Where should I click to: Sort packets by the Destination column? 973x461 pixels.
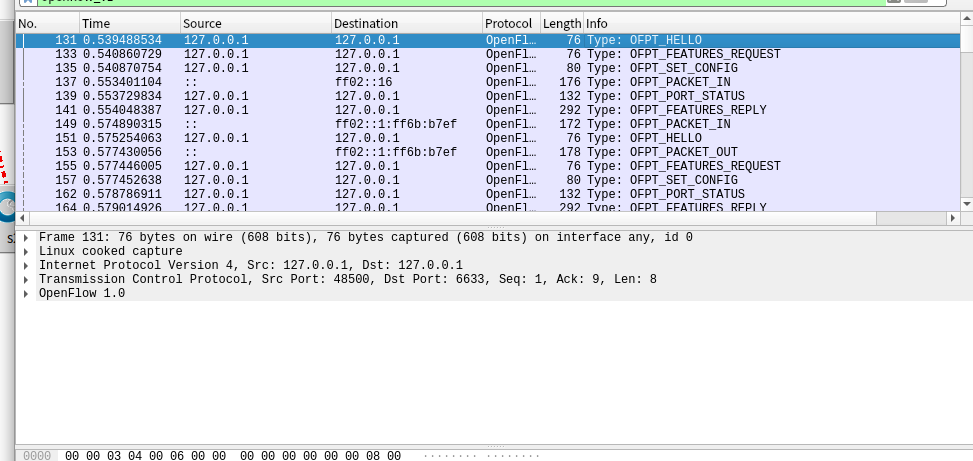click(407, 24)
